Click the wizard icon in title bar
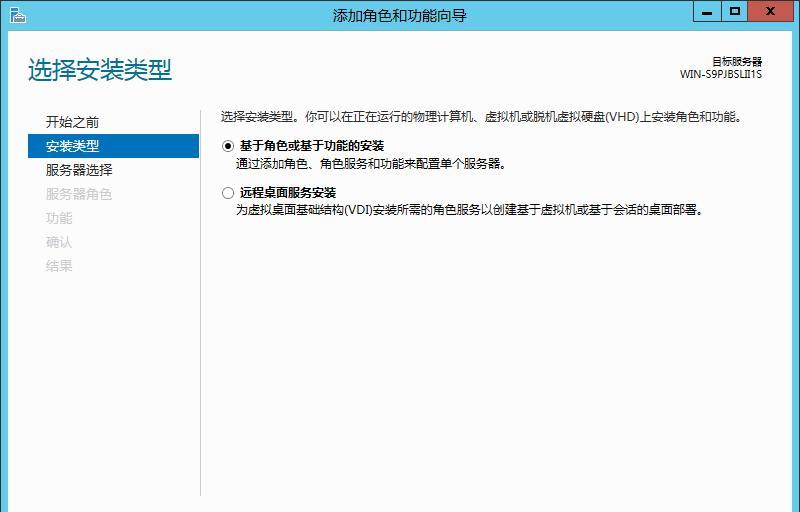Image resolution: width=800 pixels, height=512 pixels. [x=17, y=15]
